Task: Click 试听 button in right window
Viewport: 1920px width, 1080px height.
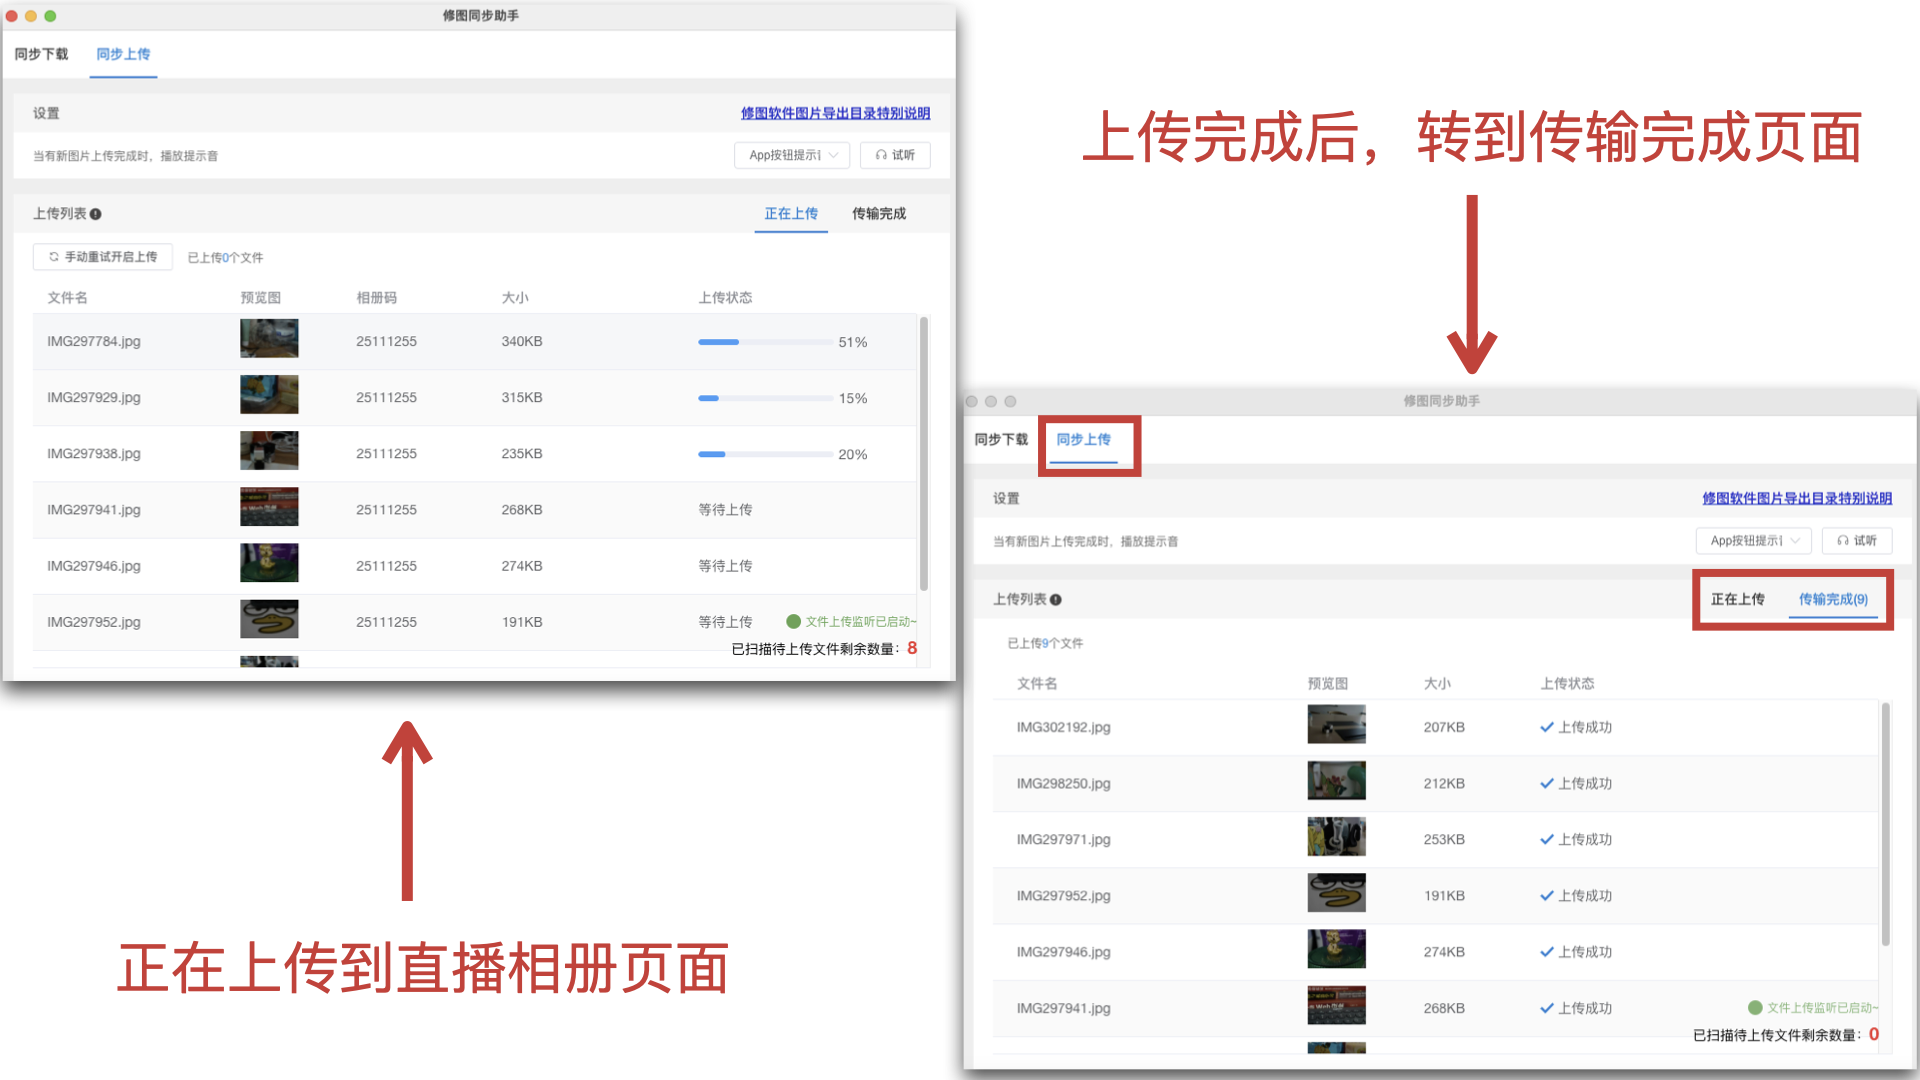Action: pos(1857,540)
